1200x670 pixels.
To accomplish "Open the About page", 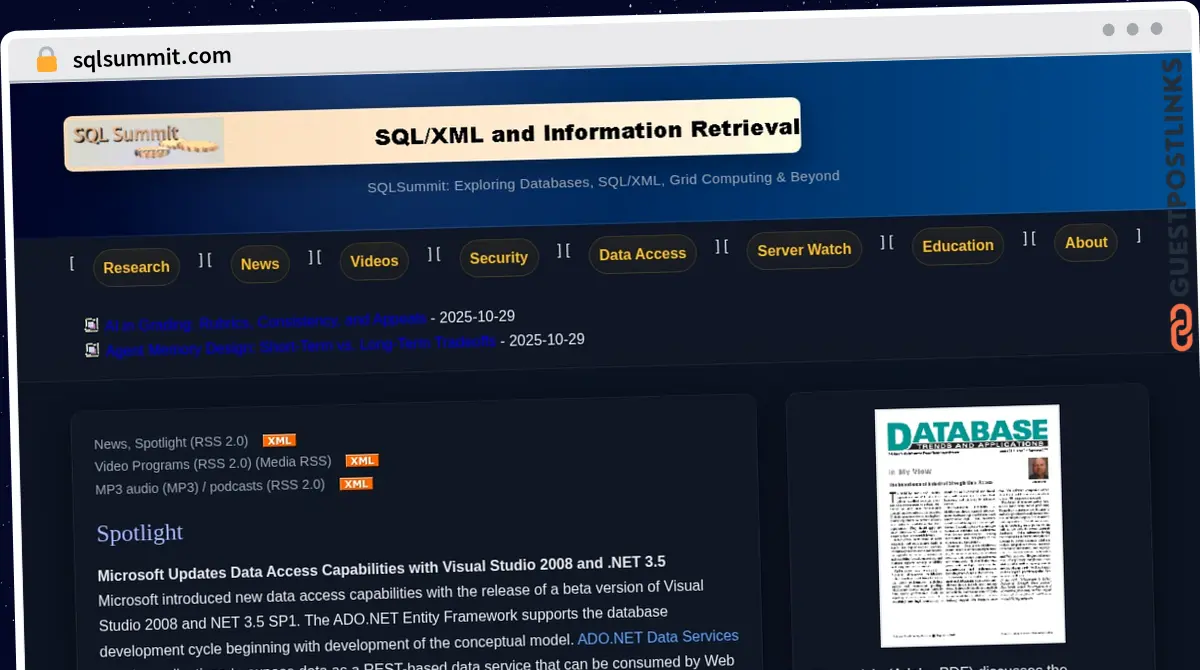I will tap(1085, 242).
